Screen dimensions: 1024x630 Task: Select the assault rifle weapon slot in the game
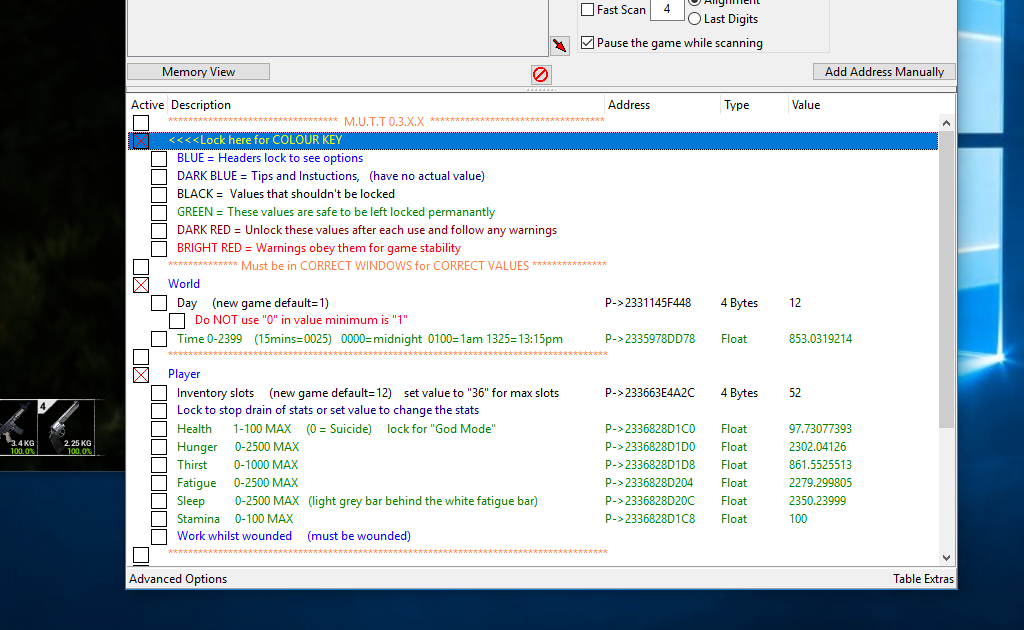(18, 428)
